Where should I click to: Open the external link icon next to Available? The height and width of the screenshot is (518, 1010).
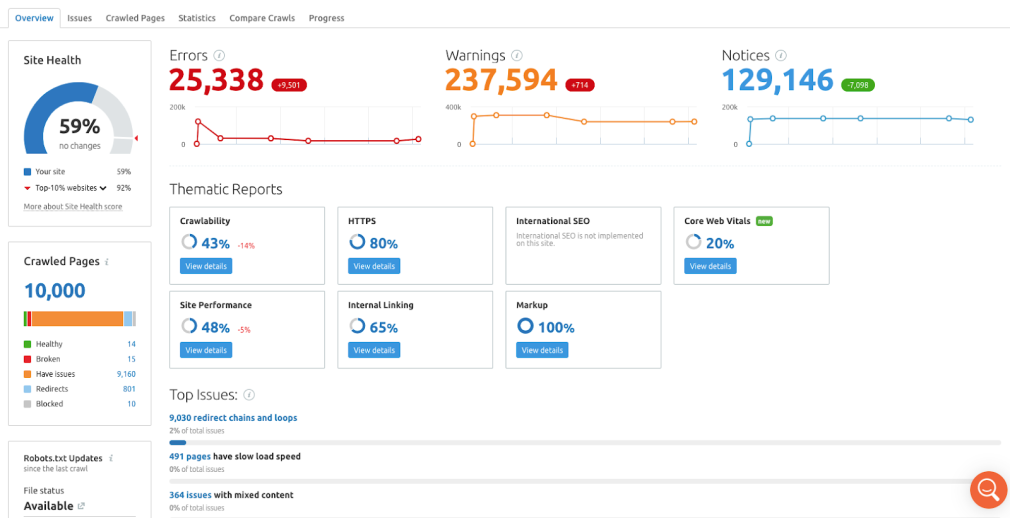[x=81, y=506]
